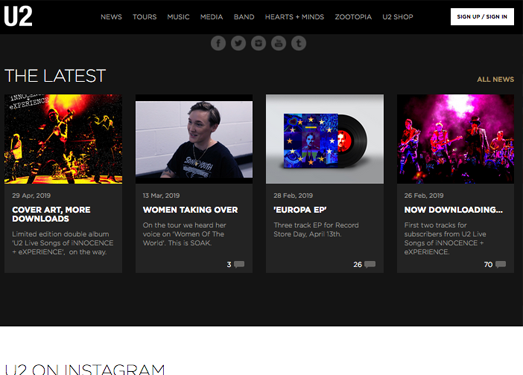The height and width of the screenshot is (375, 523).
Task: Open the MUSIC menu
Action: coord(178,17)
